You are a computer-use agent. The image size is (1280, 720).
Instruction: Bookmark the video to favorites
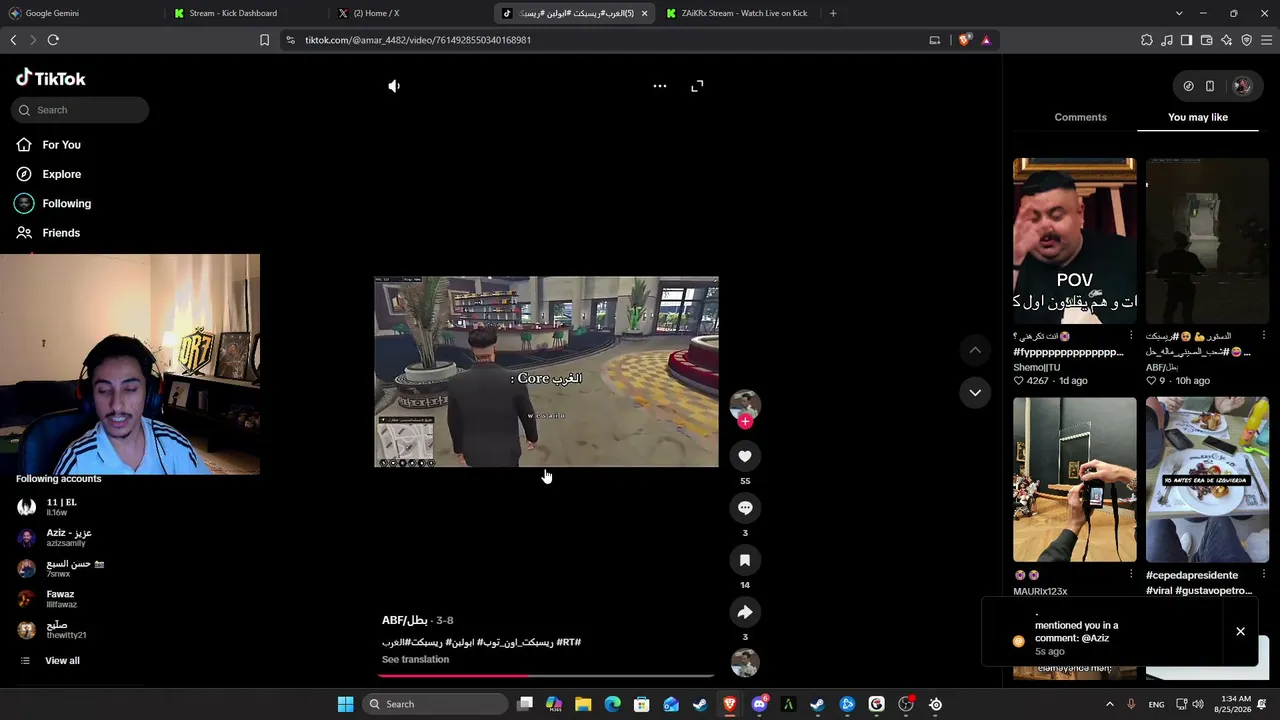pos(745,560)
